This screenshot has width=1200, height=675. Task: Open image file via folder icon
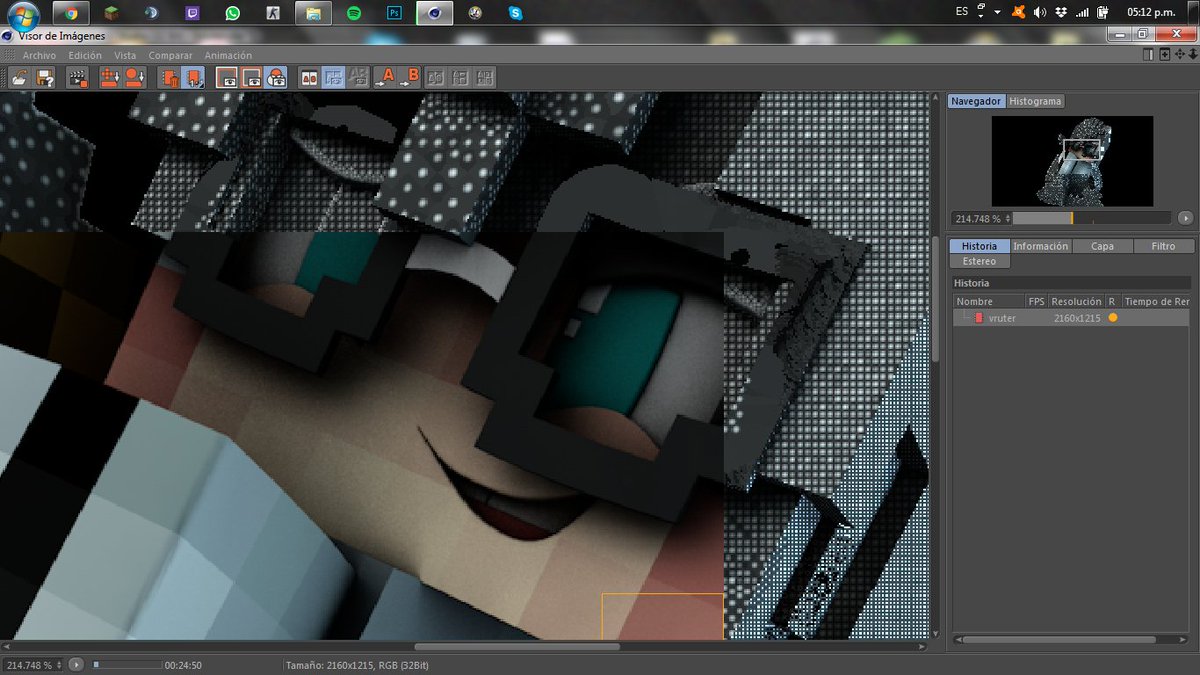tap(19, 77)
